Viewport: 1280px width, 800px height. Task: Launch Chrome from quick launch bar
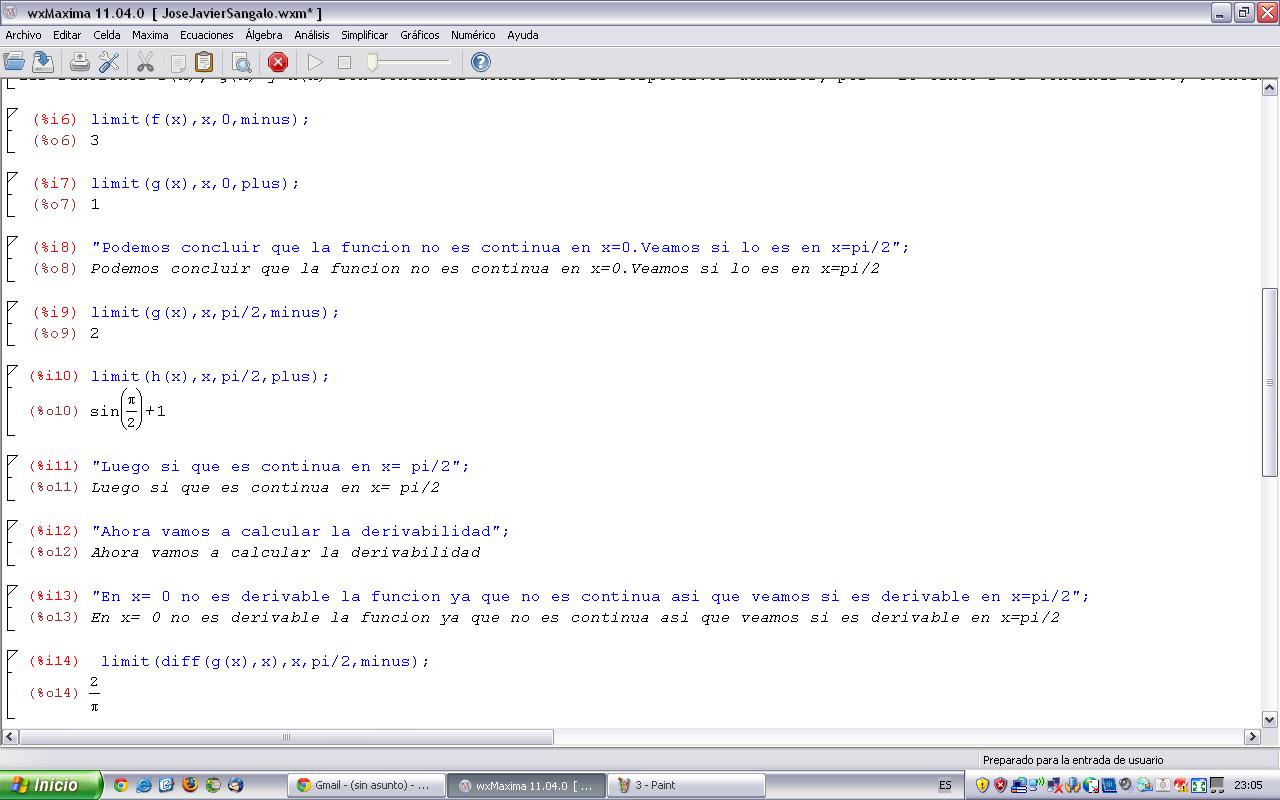coord(121,785)
